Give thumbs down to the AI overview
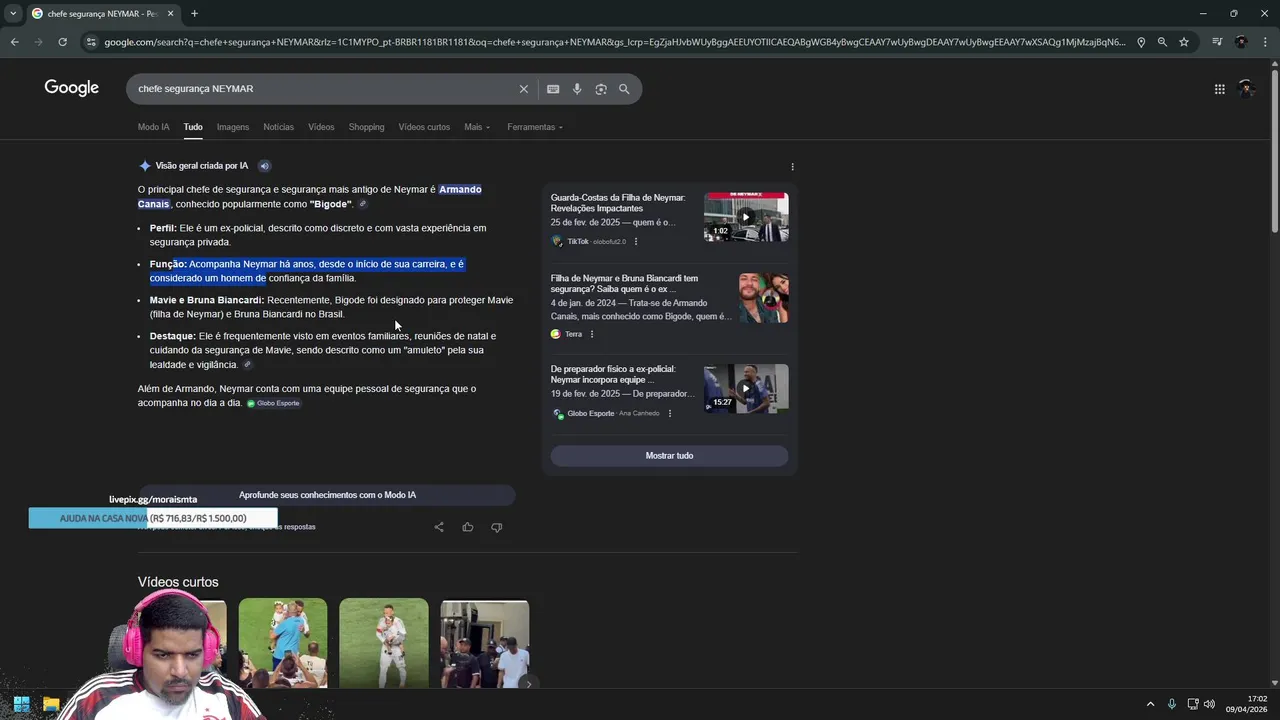Image resolution: width=1280 pixels, height=720 pixels. [x=496, y=527]
